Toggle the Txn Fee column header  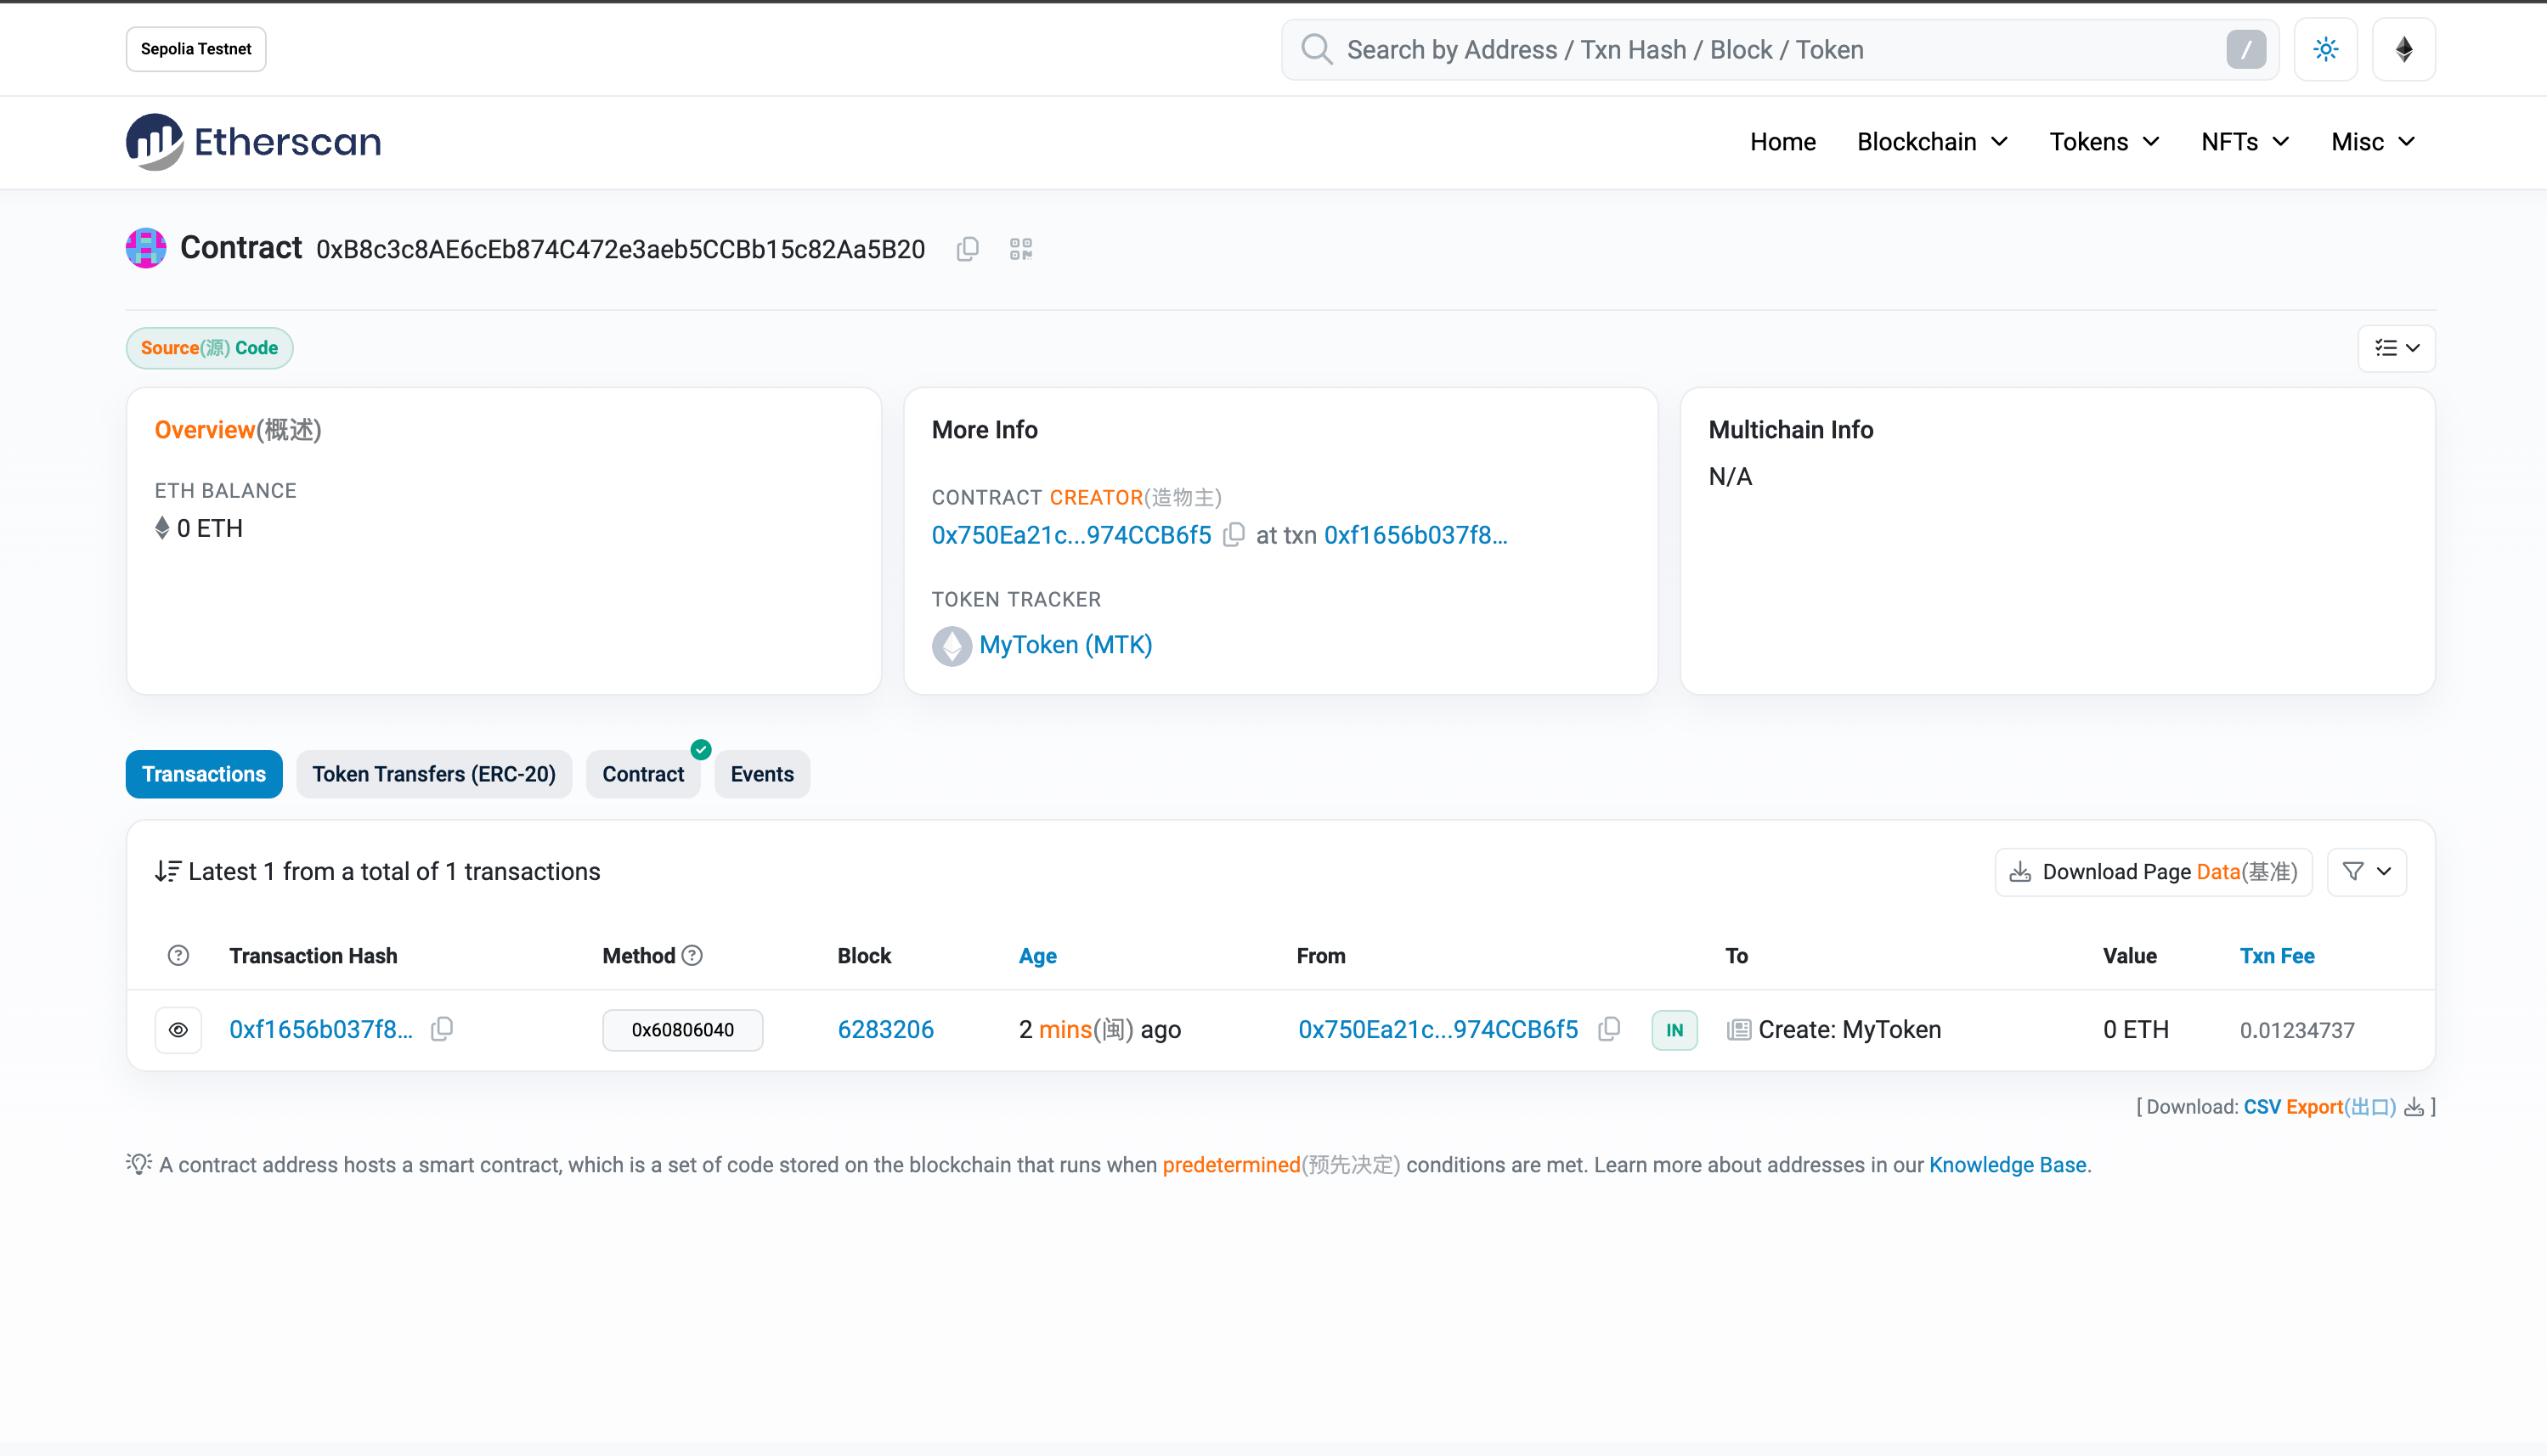click(x=2277, y=956)
